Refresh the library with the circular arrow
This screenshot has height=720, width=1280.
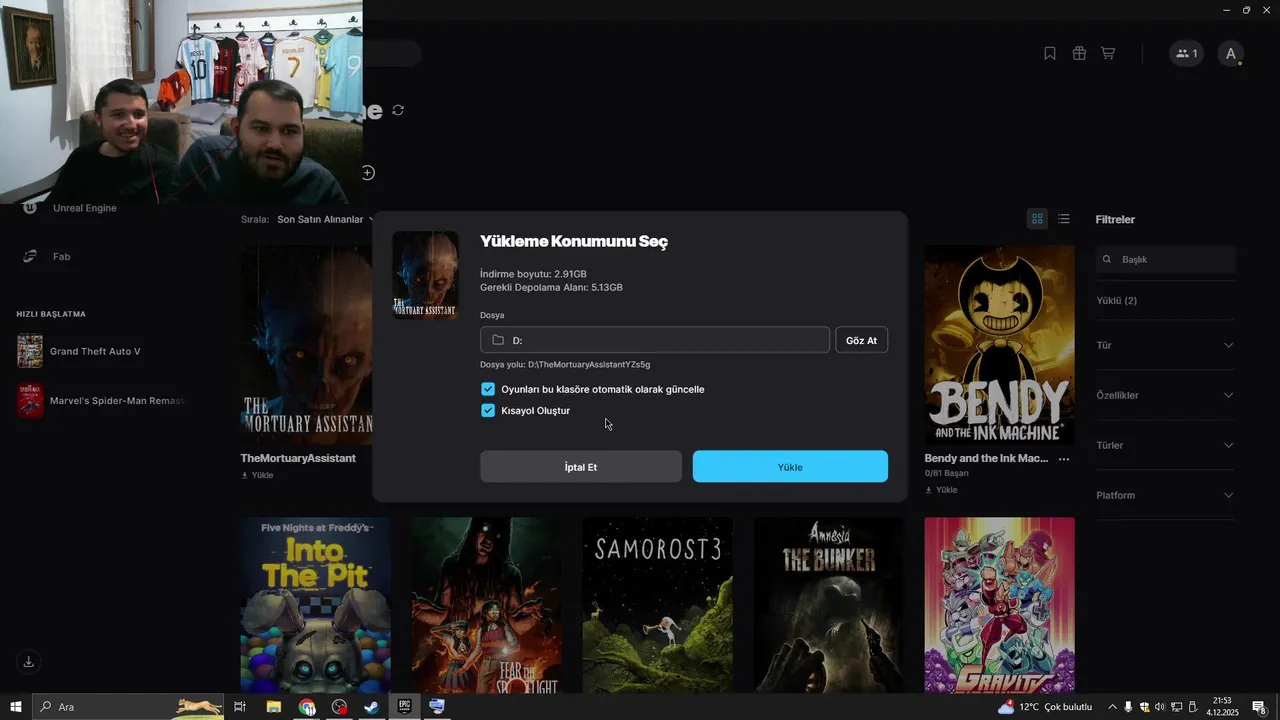click(398, 110)
